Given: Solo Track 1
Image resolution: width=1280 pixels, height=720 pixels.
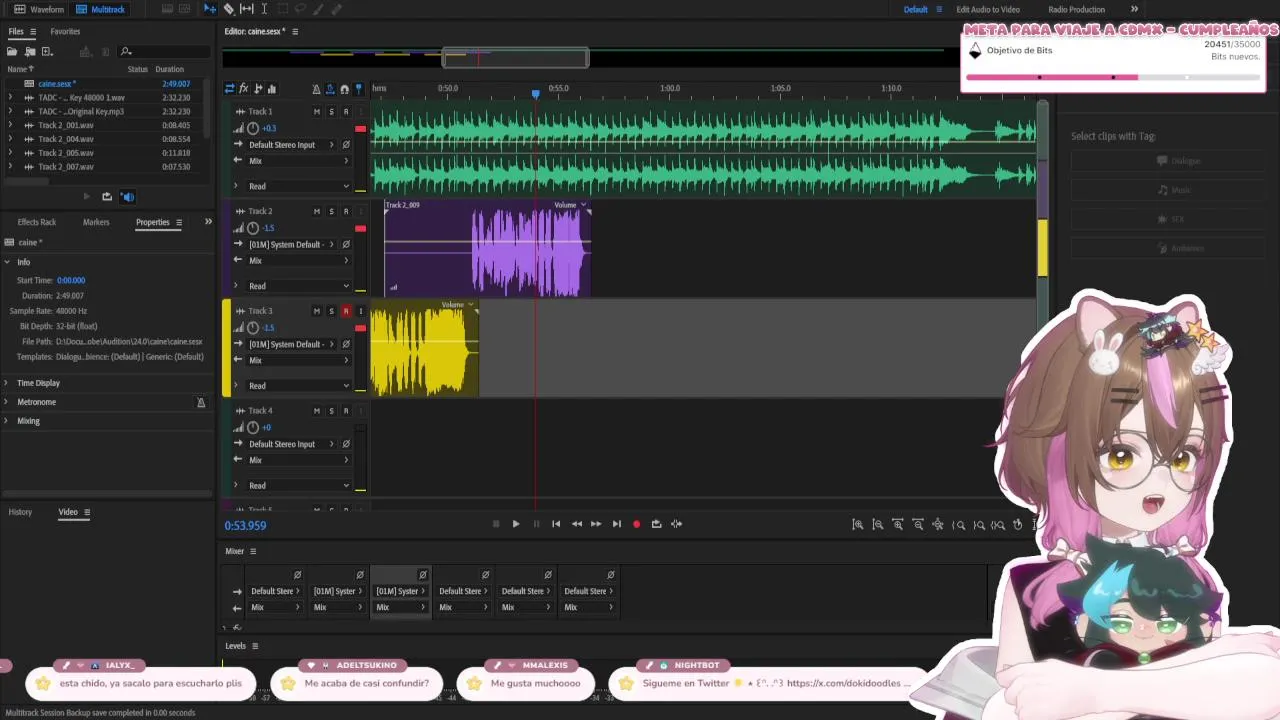Looking at the screenshot, I should (x=331, y=112).
